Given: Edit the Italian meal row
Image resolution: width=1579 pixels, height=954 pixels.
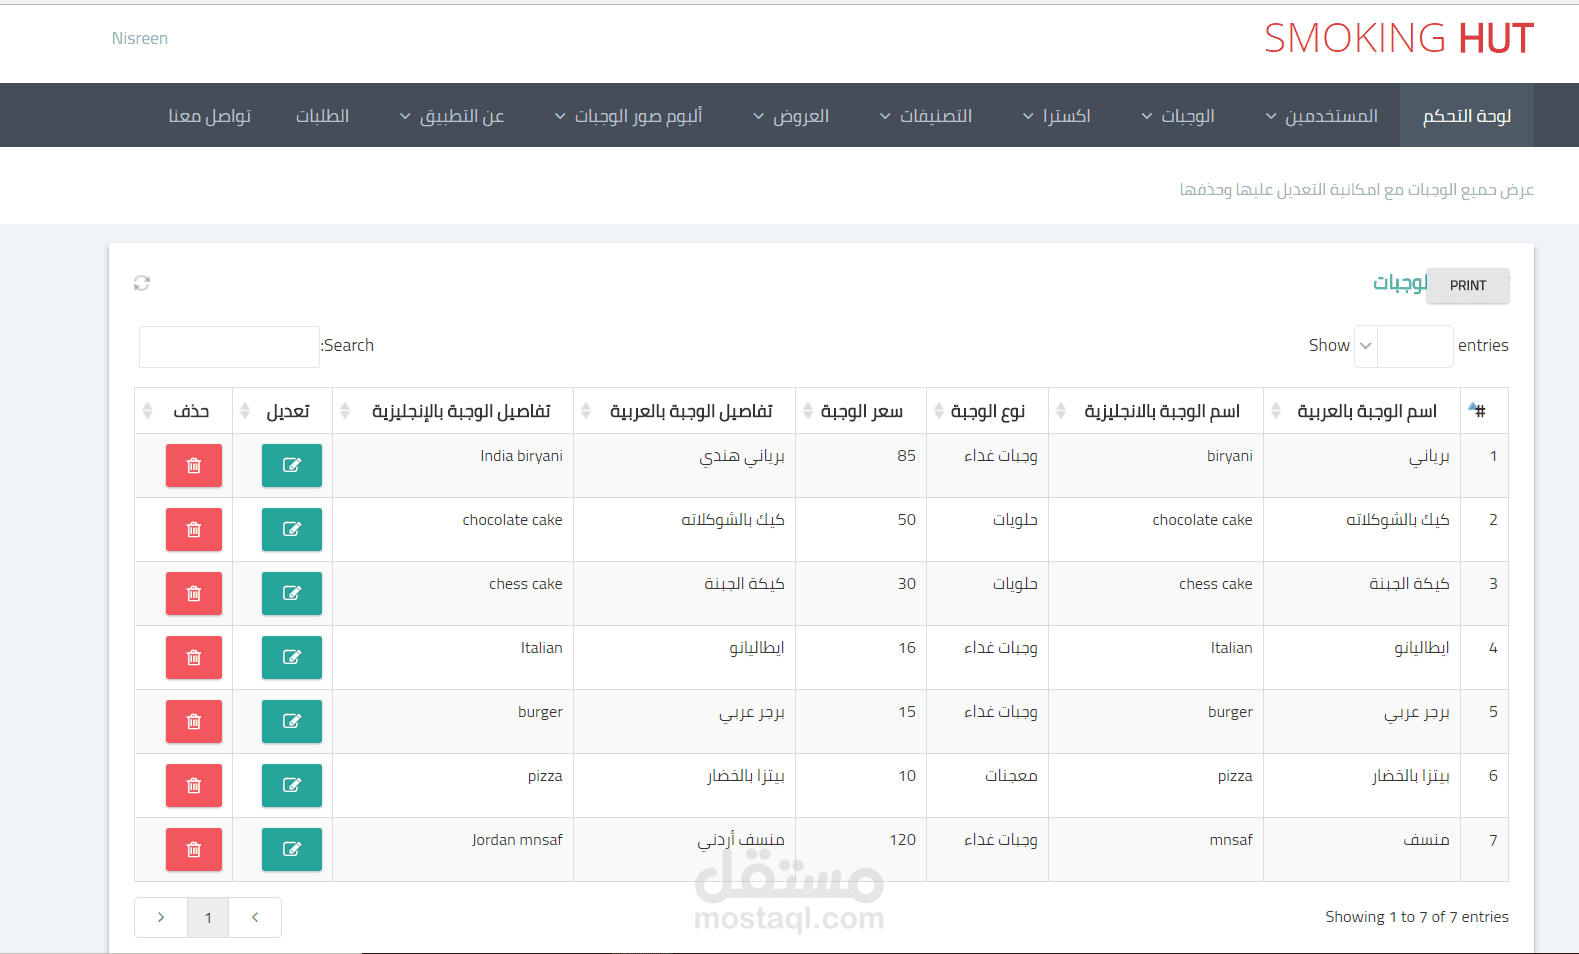Looking at the screenshot, I should pyautogui.click(x=292, y=657).
